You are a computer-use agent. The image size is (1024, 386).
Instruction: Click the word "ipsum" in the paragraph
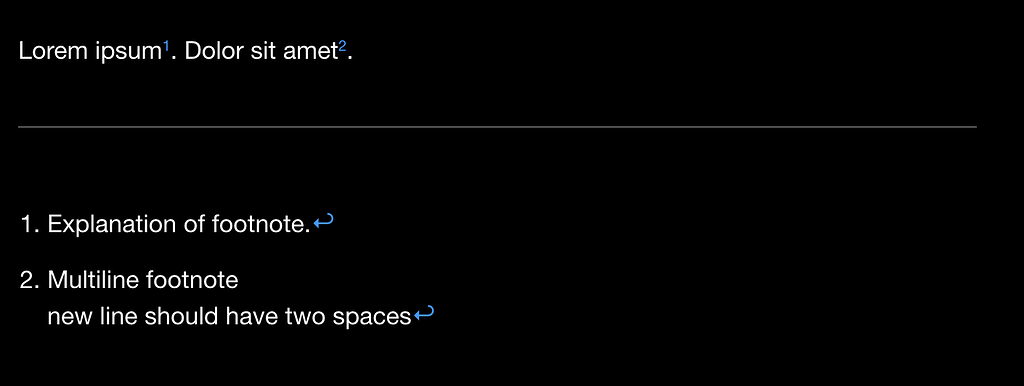[129, 53]
